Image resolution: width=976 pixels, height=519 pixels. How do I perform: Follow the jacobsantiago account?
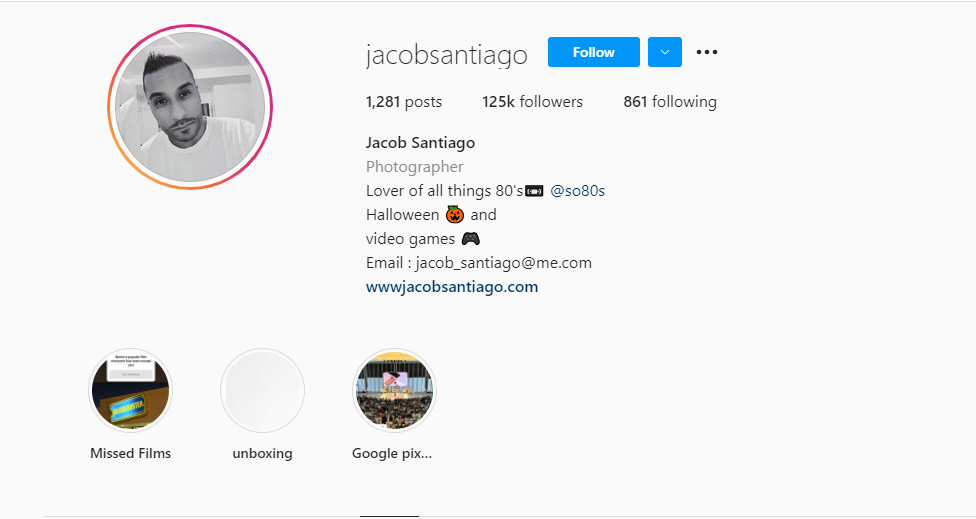point(594,52)
